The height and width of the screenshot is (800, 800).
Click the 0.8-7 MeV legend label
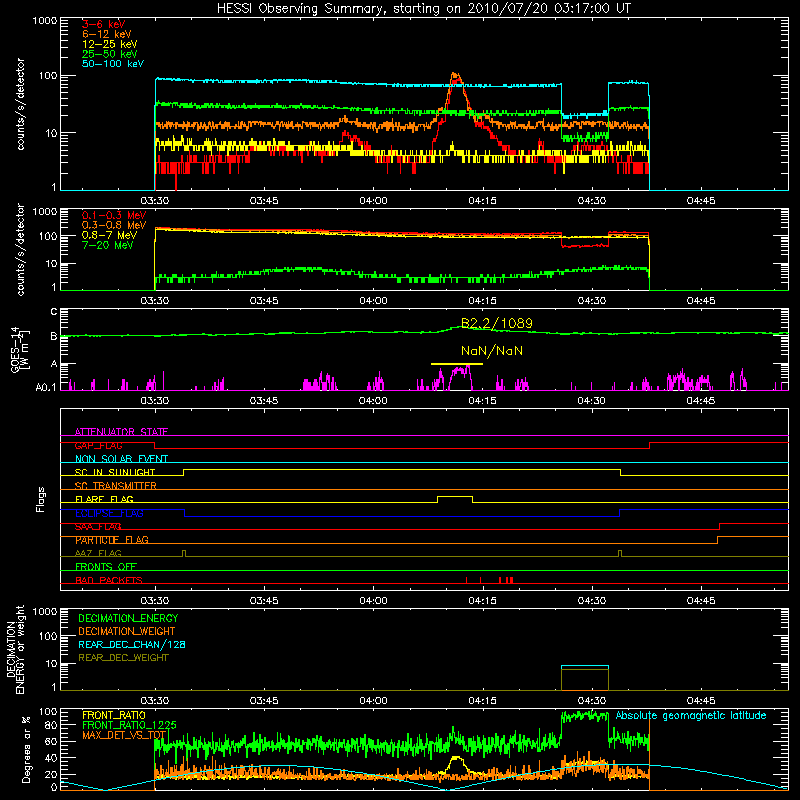(109, 235)
